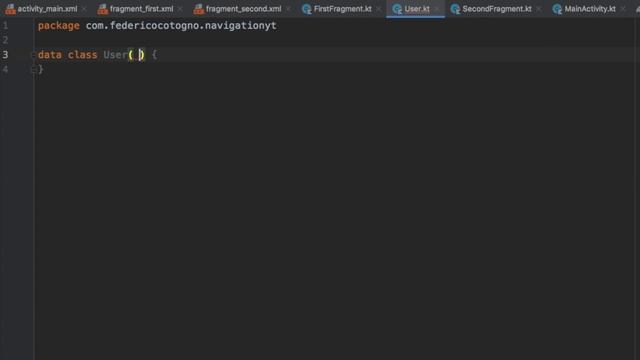Screen dimensions: 640x360
Task: Click line number 3 in the gutter
Action: [5, 55]
